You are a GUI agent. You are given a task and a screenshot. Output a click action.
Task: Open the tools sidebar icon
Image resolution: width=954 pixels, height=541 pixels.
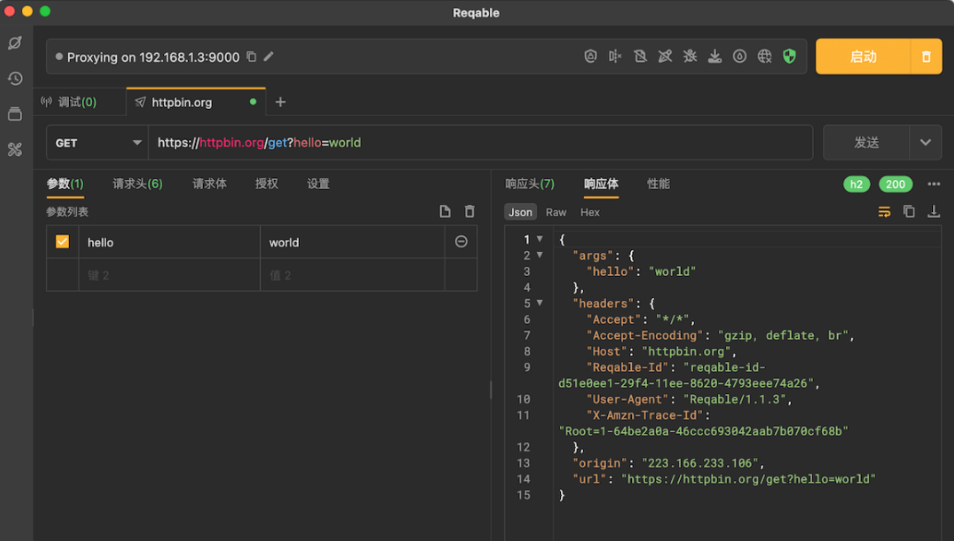tap(15, 149)
